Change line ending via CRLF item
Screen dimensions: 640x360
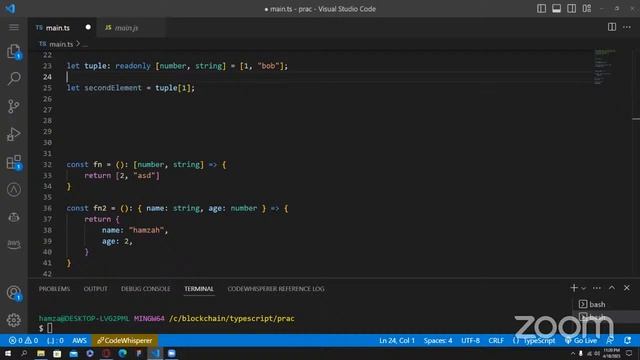pyautogui.click(x=496, y=340)
